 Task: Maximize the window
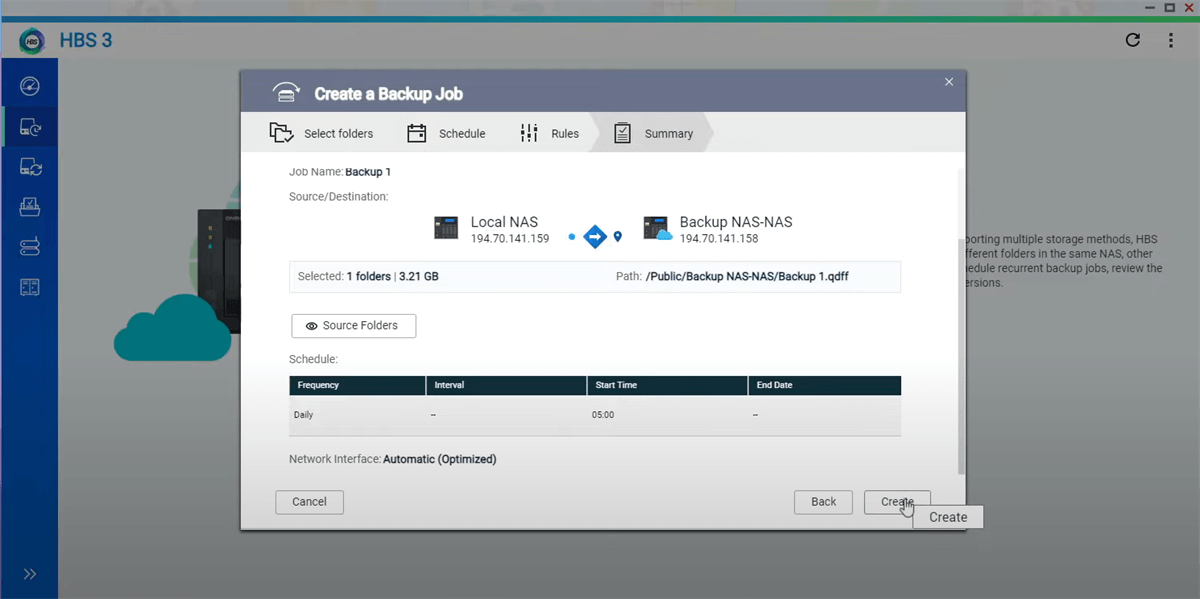1169,7
